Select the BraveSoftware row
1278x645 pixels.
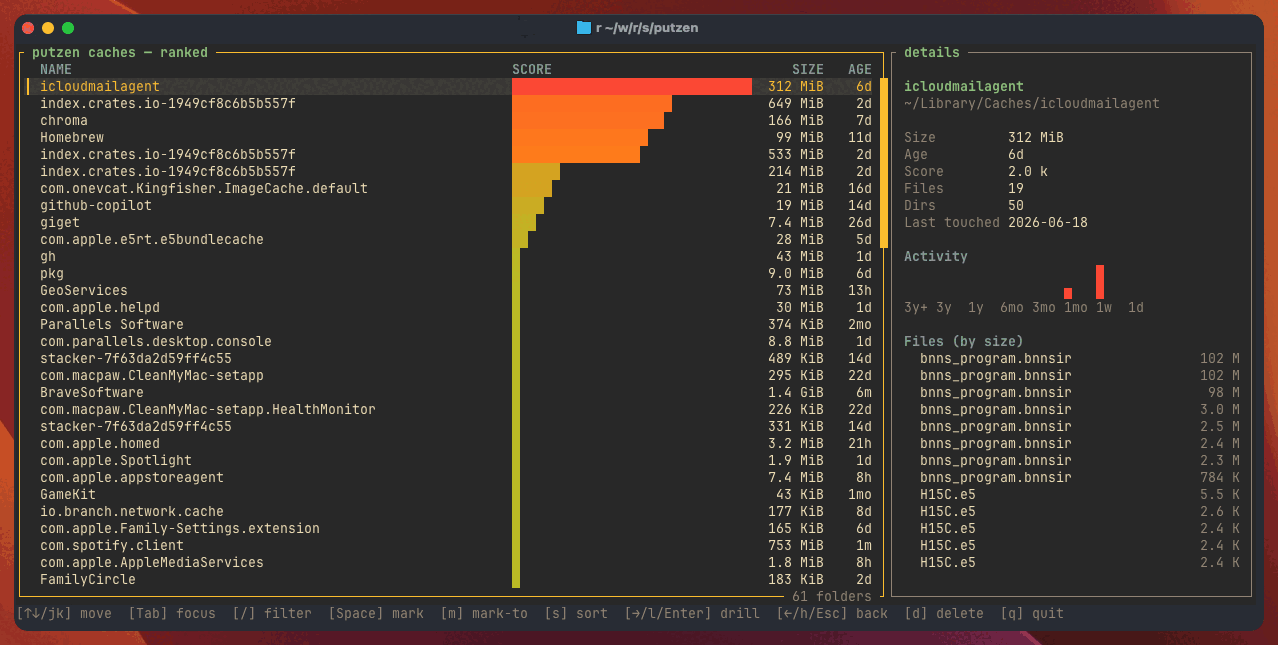pos(451,393)
